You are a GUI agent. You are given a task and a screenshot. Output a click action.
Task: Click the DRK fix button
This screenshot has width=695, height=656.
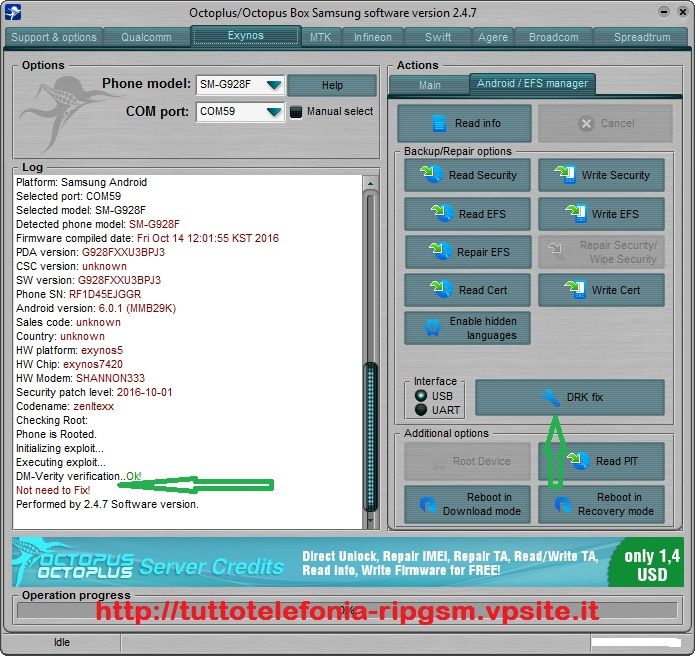[570, 397]
